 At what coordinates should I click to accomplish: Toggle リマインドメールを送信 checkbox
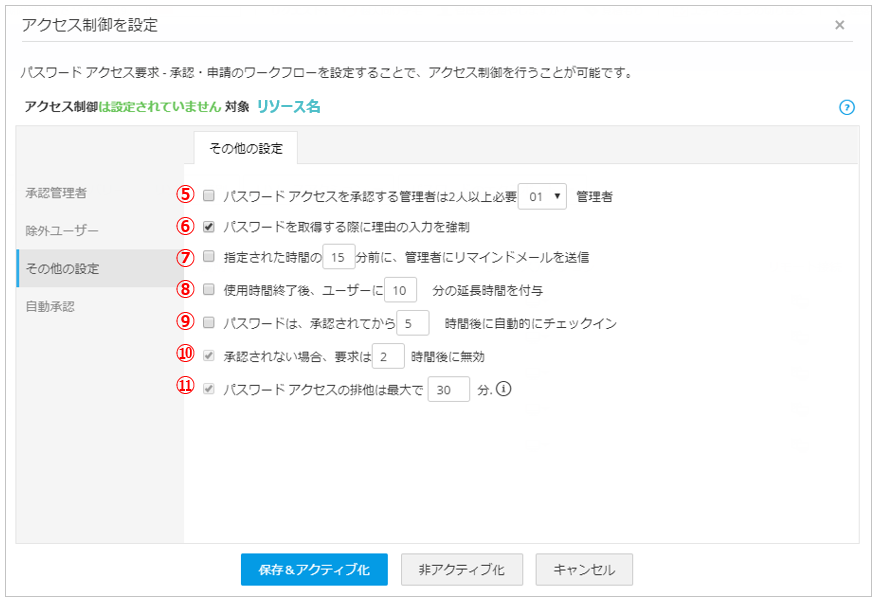point(209,257)
